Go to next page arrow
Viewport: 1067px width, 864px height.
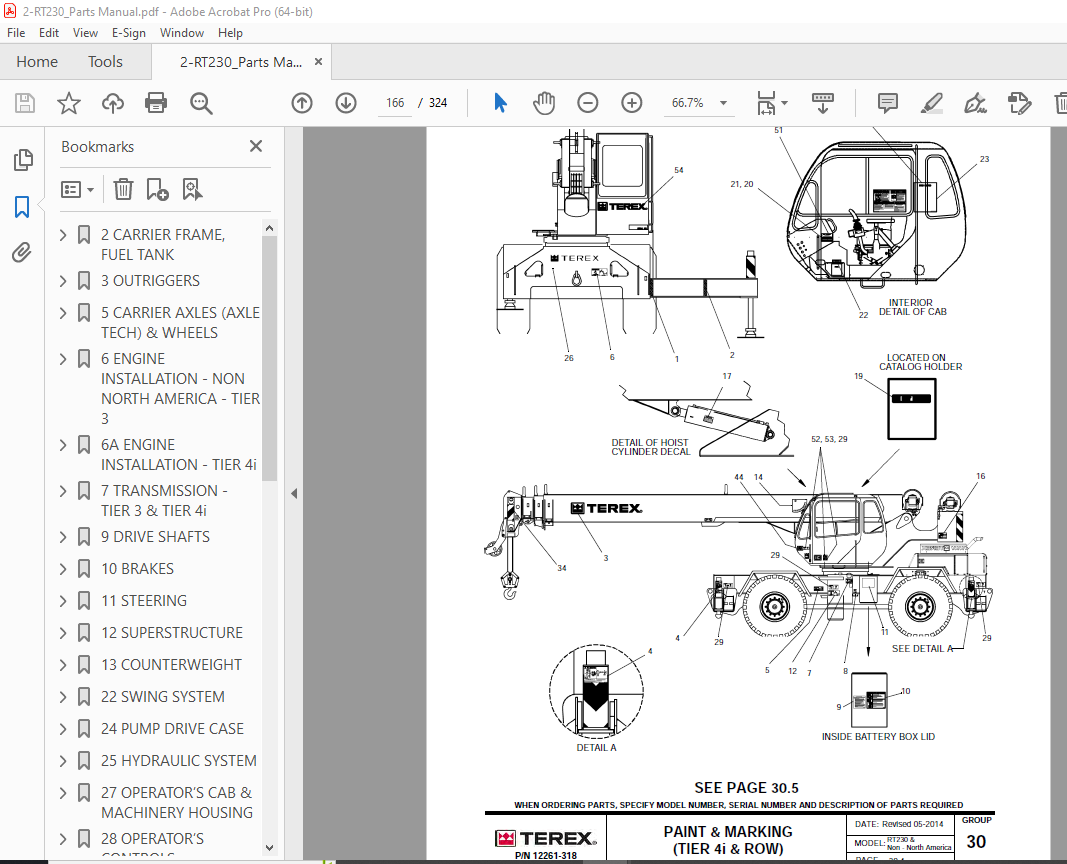click(x=346, y=103)
